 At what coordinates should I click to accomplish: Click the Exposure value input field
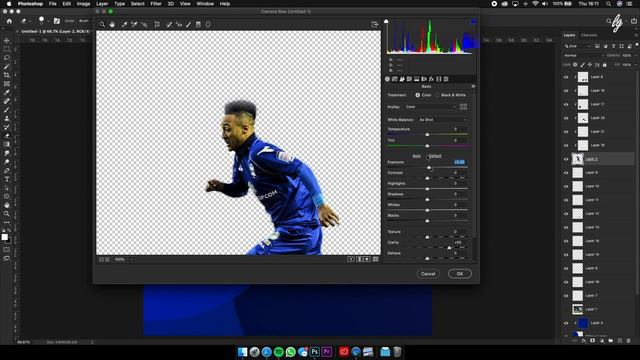pos(459,162)
